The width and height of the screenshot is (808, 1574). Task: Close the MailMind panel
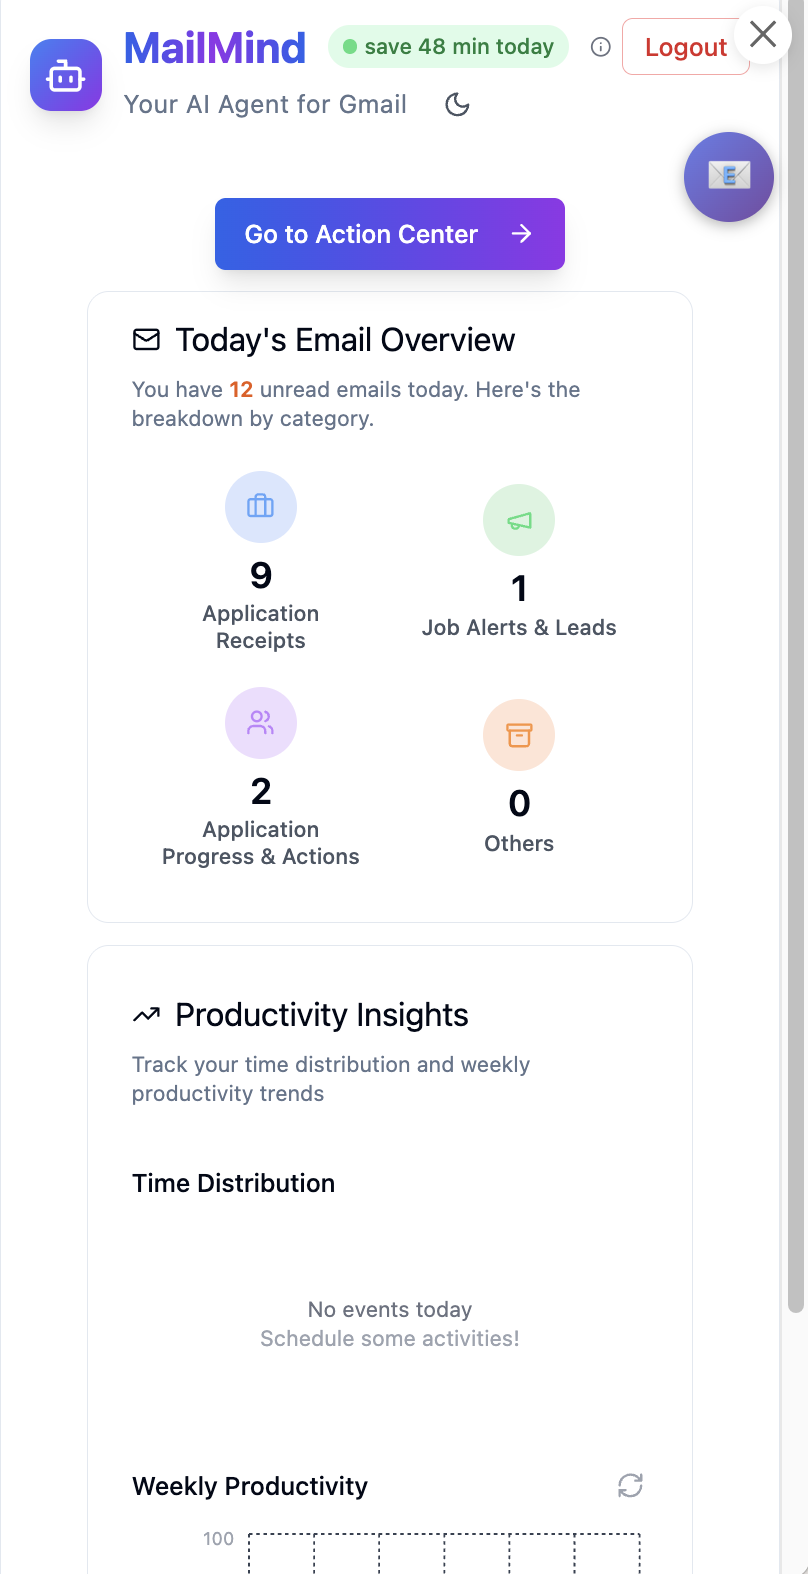coord(763,35)
